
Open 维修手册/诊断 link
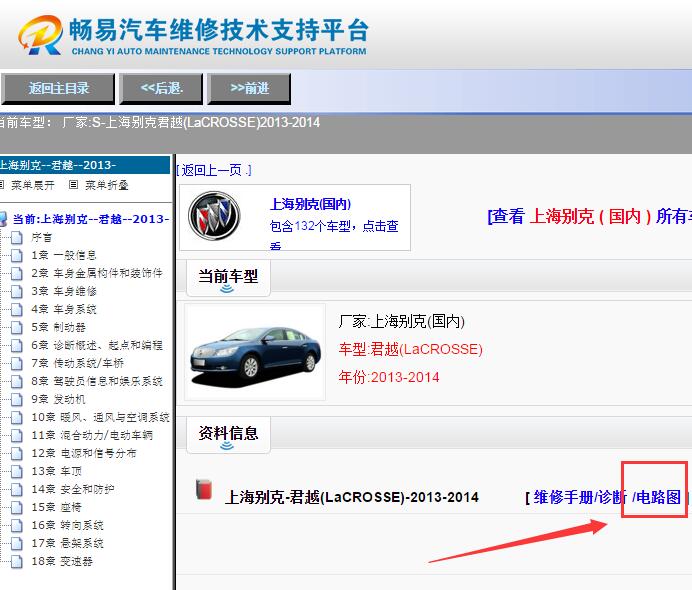click(x=579, y=497)
